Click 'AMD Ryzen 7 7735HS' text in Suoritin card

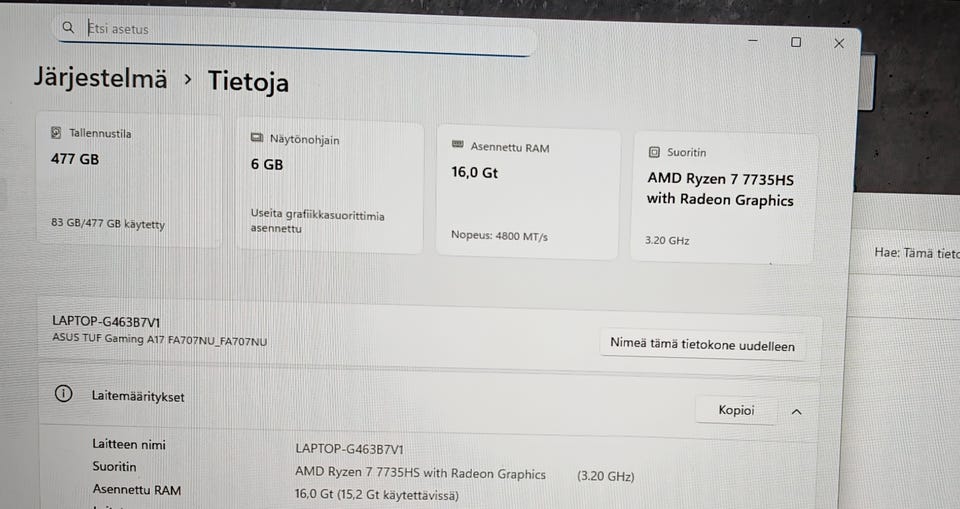(721, 179)
